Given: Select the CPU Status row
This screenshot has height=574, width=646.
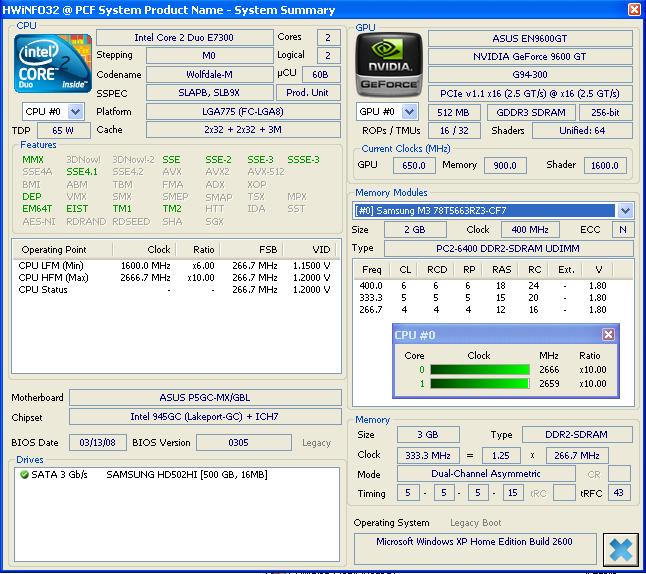Looking at the screenshot, I should pyautogui.click(x=174, y=290).
